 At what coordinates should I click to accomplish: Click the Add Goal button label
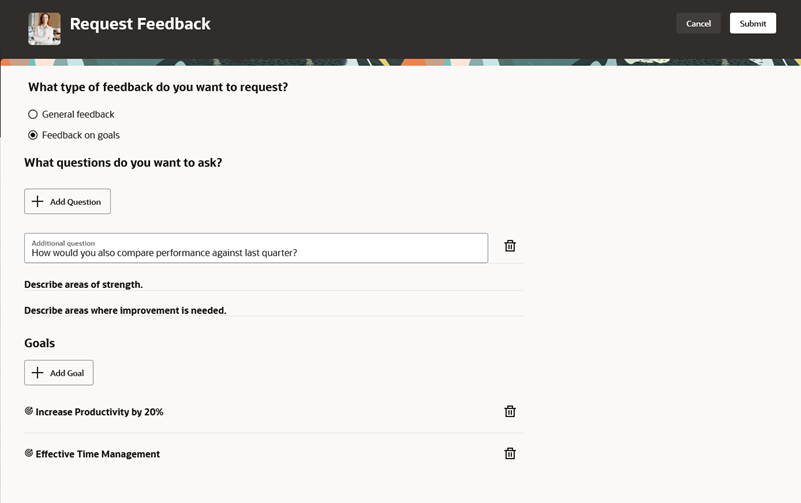67,373
